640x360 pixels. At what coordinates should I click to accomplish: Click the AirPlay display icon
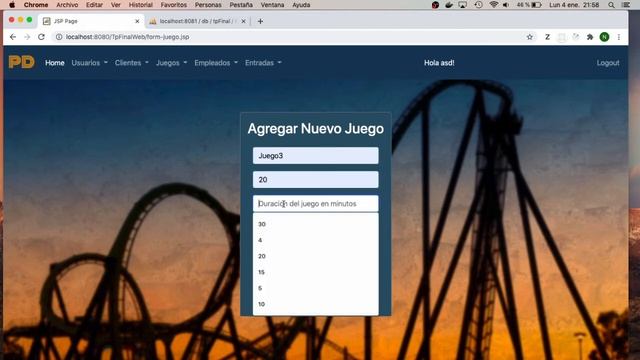462,5
